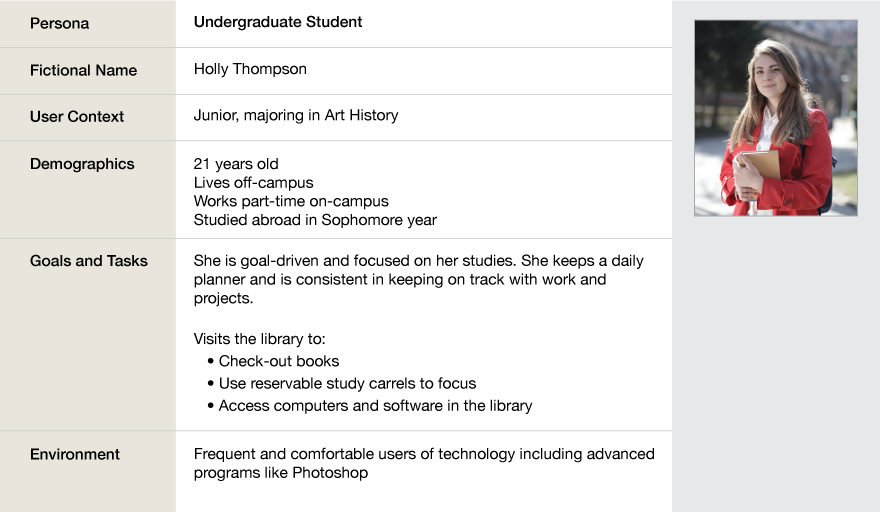This screenshot has height=512, width=880.
Task: Click the Visits the library to: line
Action: (x=259, y=339)
